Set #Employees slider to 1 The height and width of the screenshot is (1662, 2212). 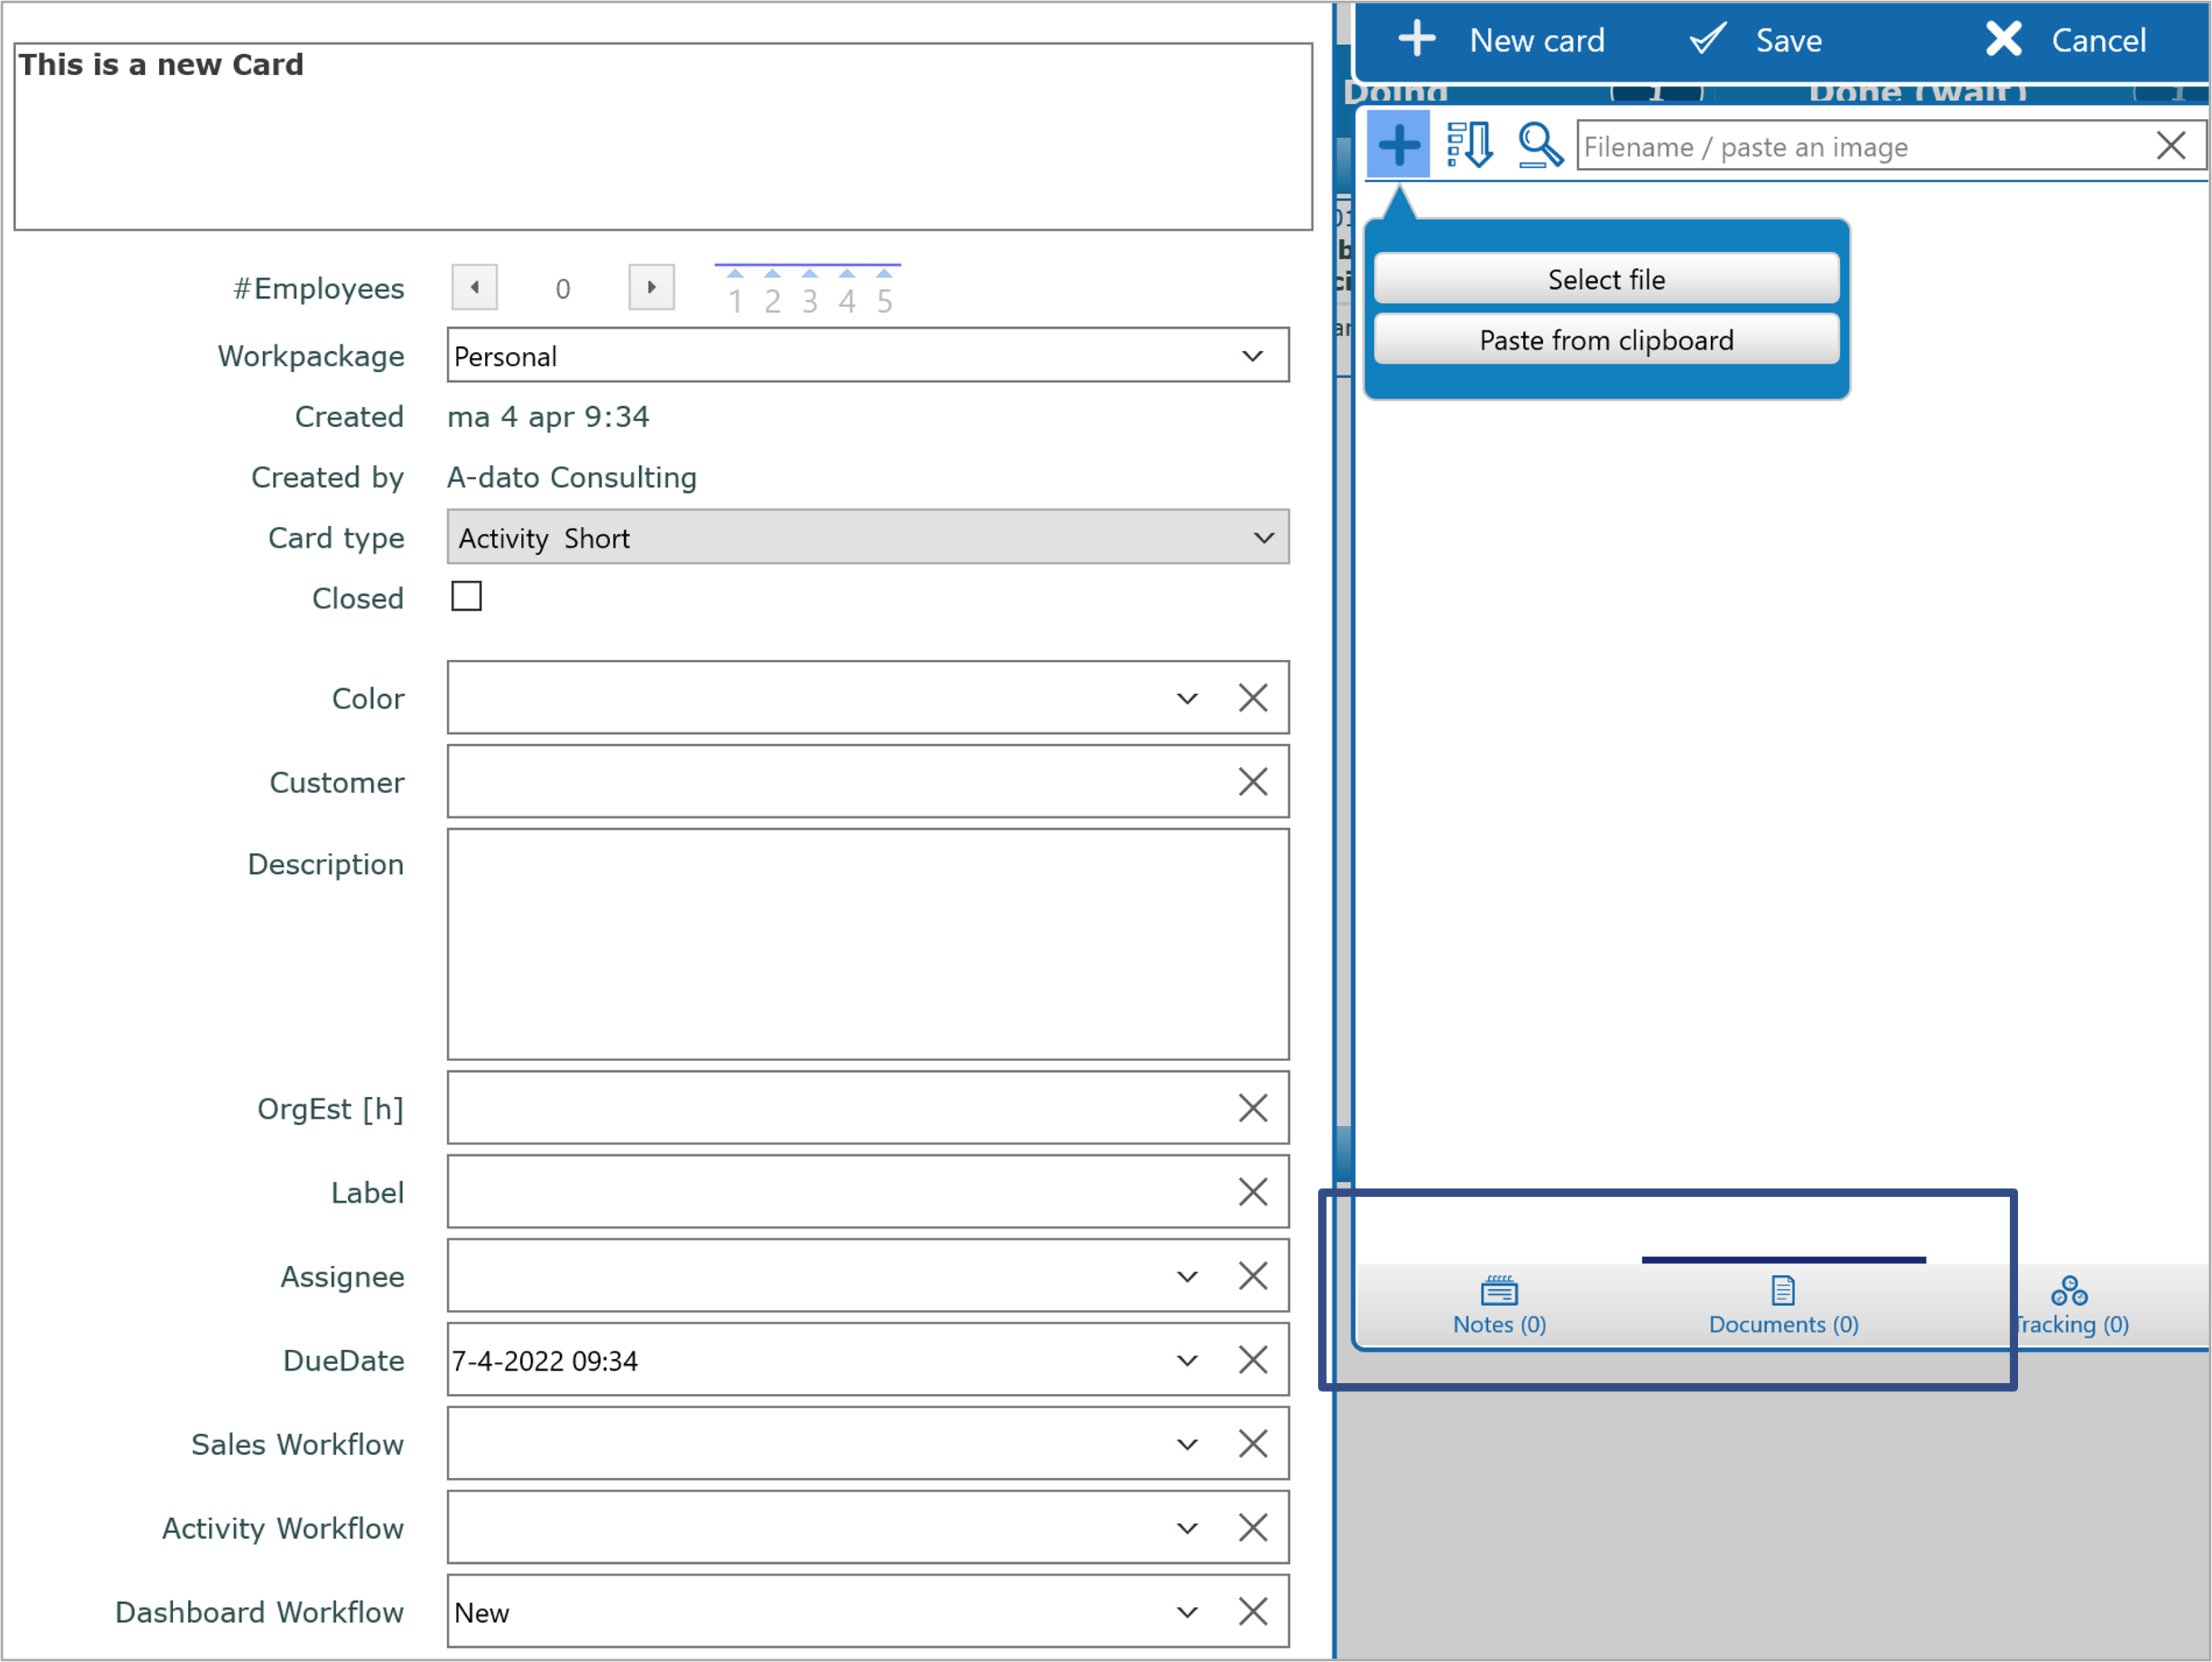click(735, 292)
